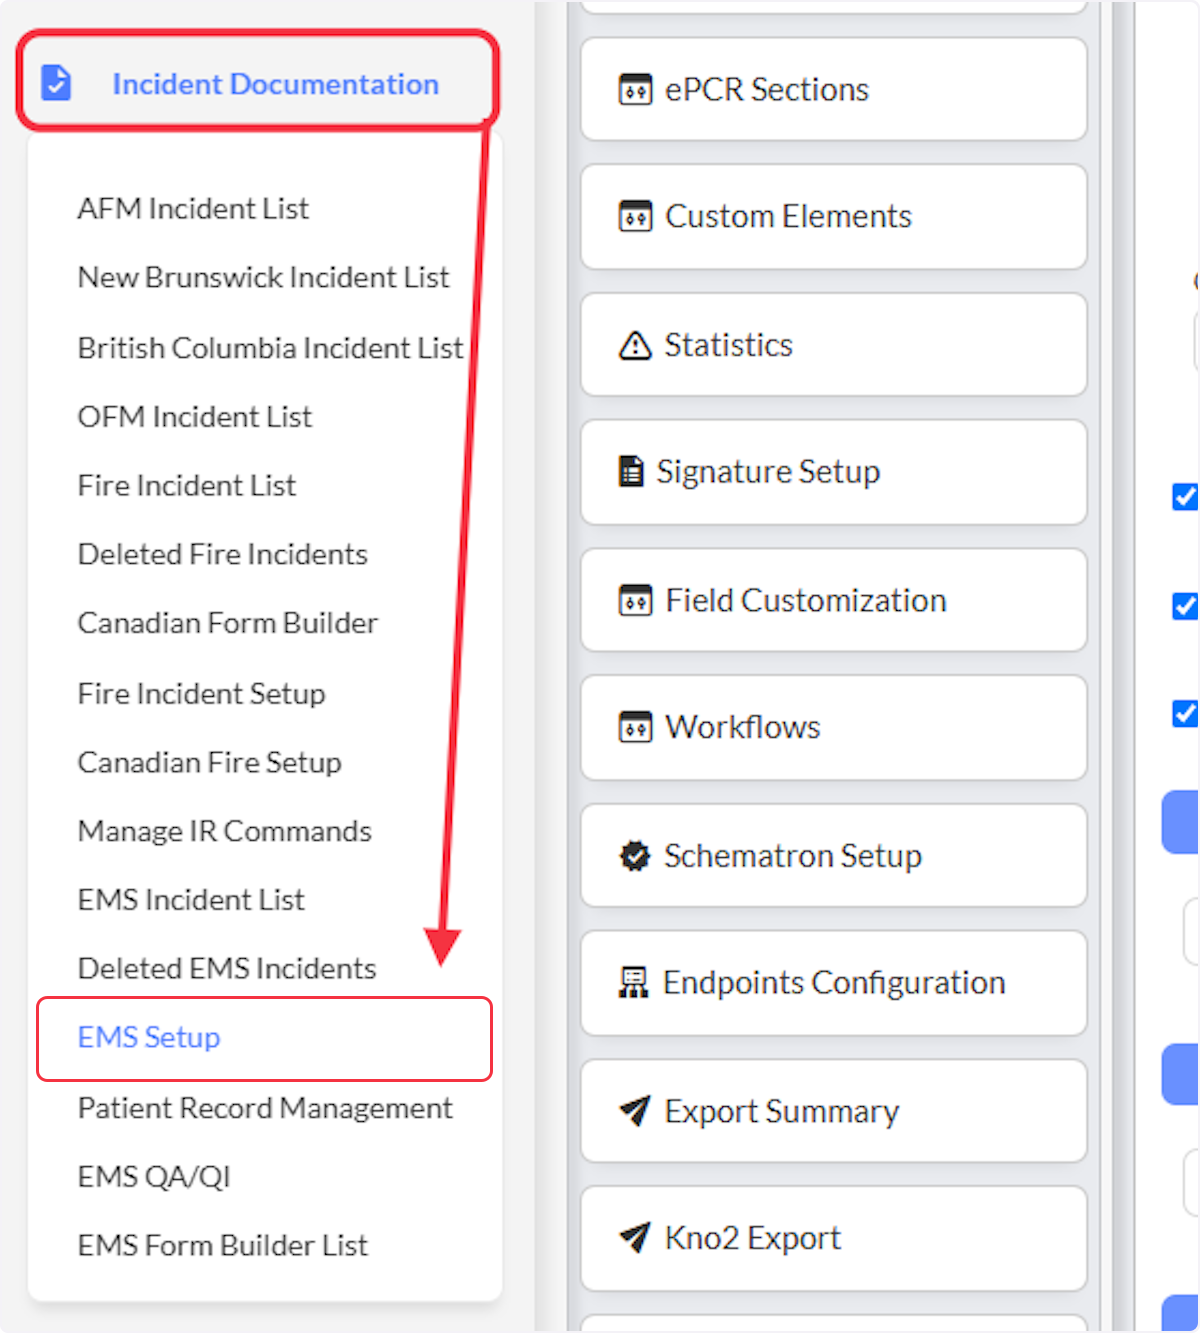Screen dimensions: 1200x1333
Task: Open the Schematron Setup panel
Action: (x=833, y=856)
